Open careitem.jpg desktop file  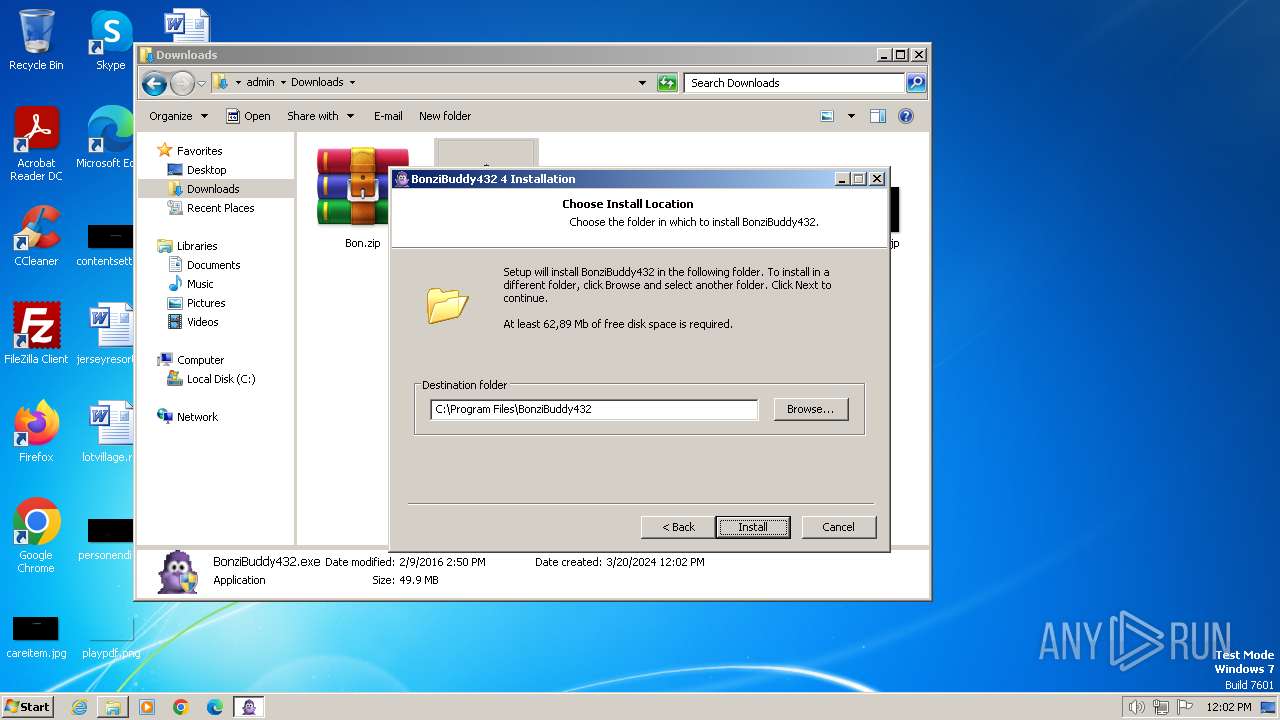(36, 638)
